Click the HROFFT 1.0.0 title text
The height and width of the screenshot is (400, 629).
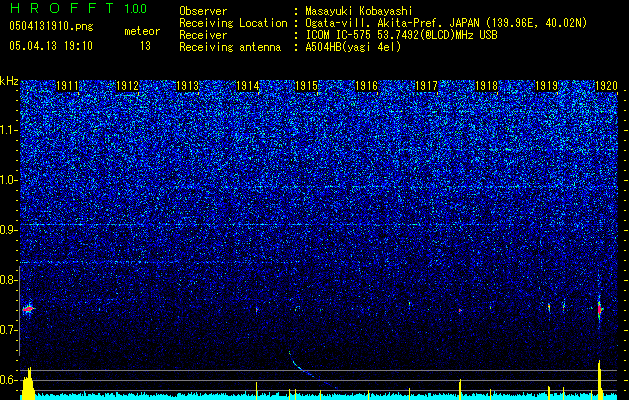(78, 8)
